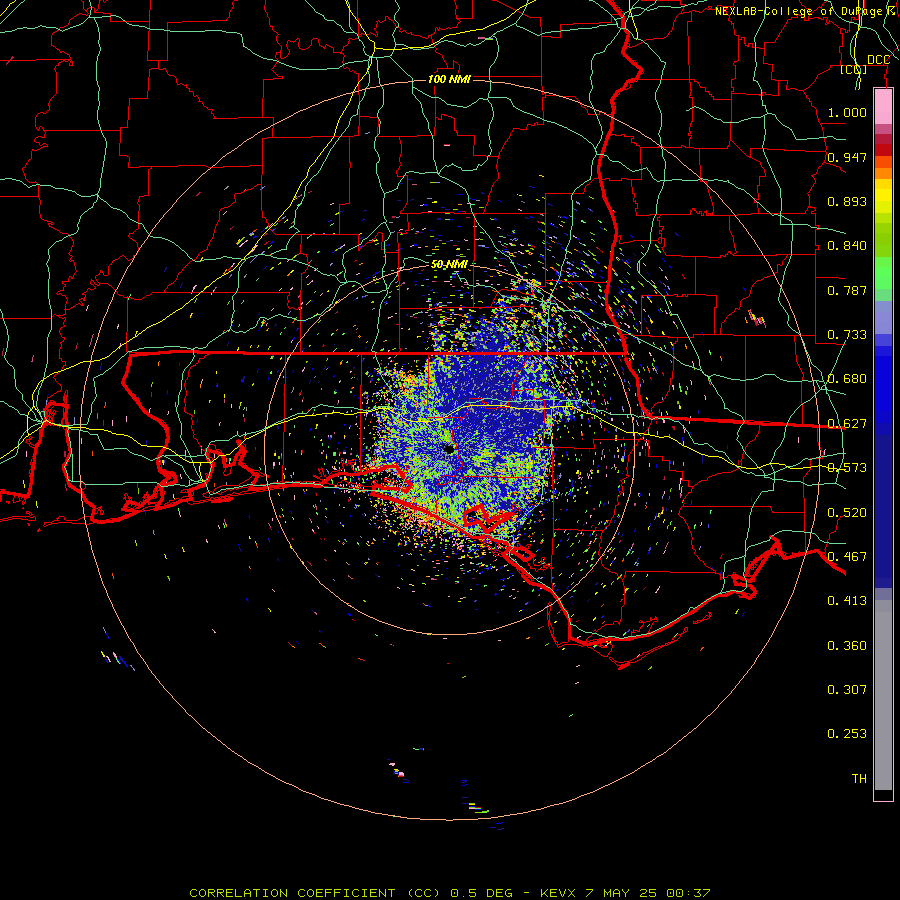
Task: Click the TH threshold label on the scale
Action: (x=859, y=779)
